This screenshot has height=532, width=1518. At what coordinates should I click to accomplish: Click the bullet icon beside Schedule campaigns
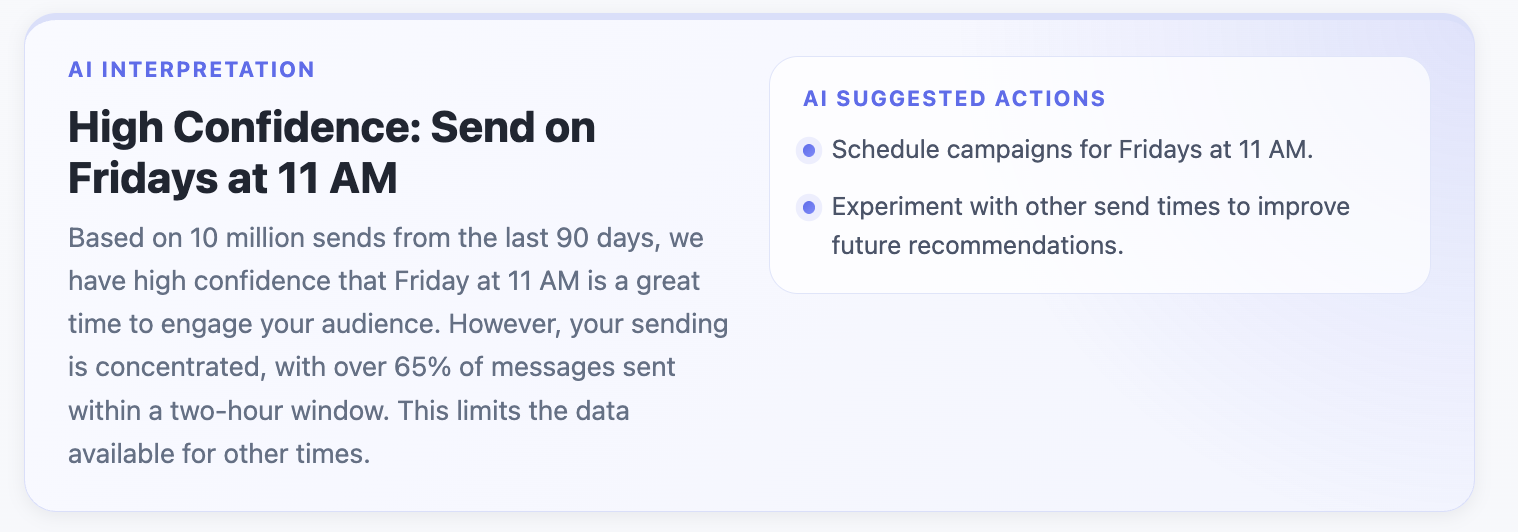[x=808, y=151]
